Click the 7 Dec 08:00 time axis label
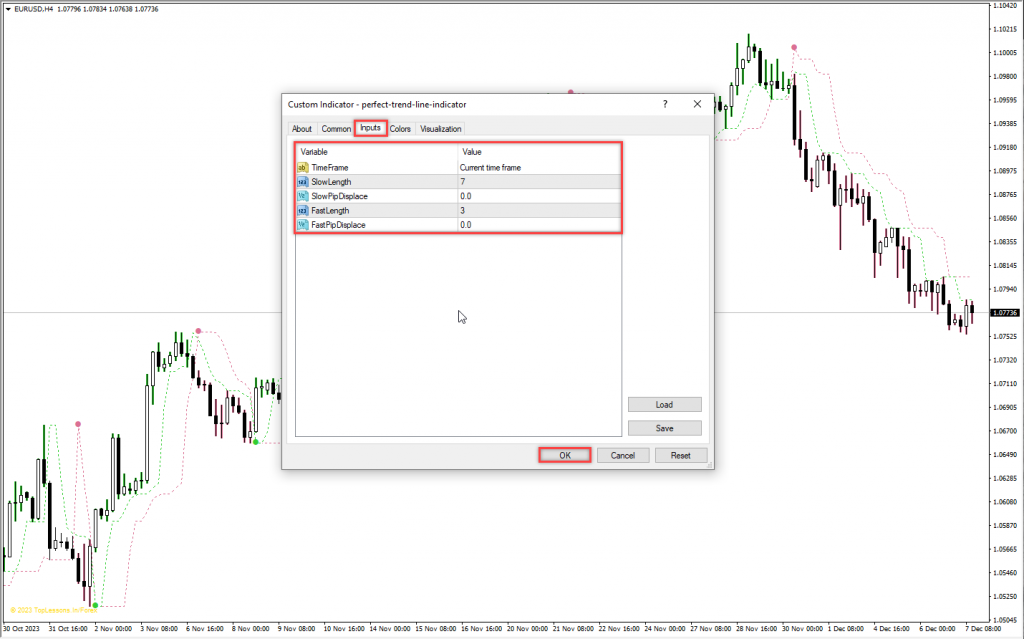 pos(984,629)
